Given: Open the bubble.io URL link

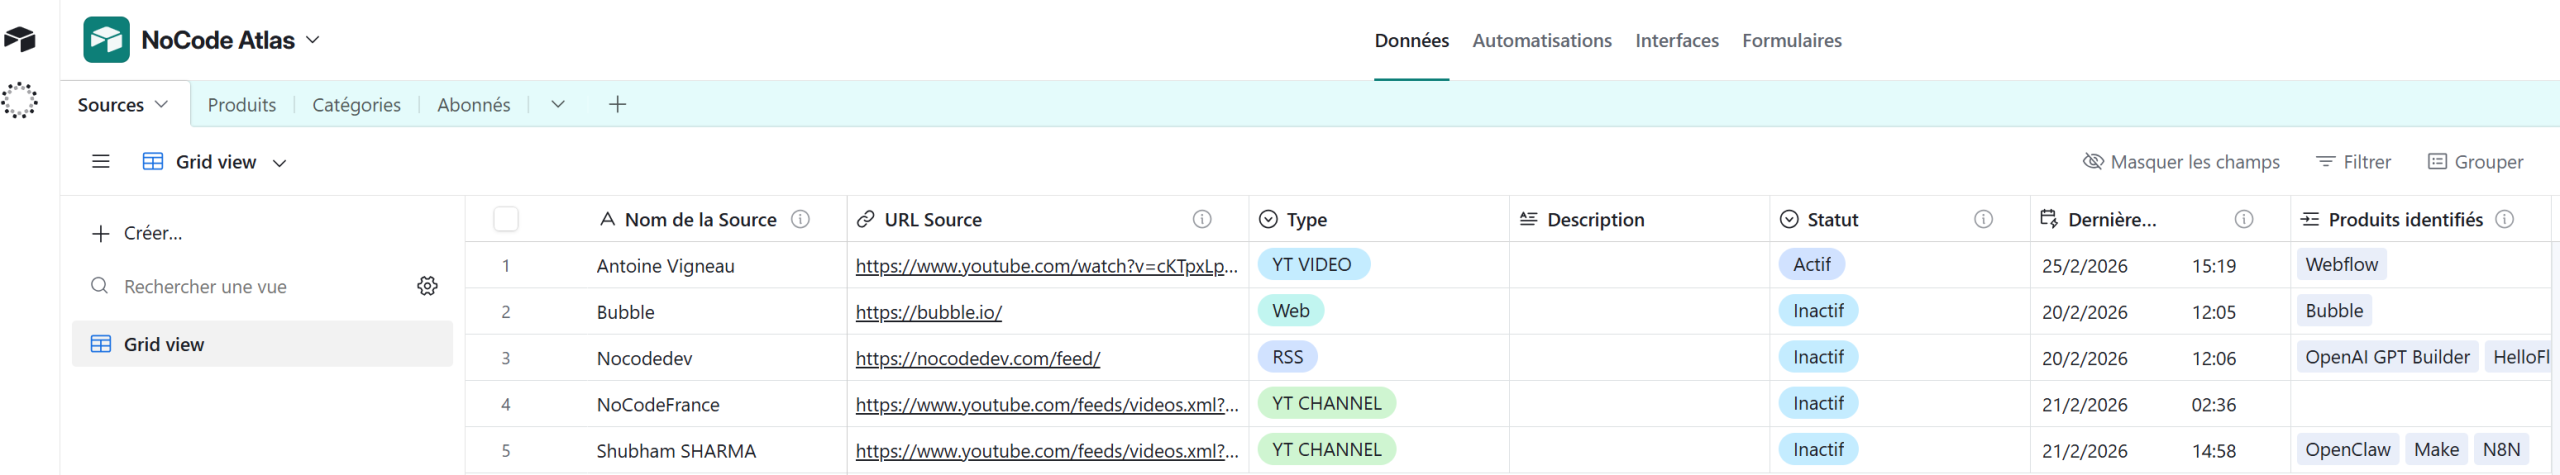Looking at the screenshot, I should pos(928,312).
